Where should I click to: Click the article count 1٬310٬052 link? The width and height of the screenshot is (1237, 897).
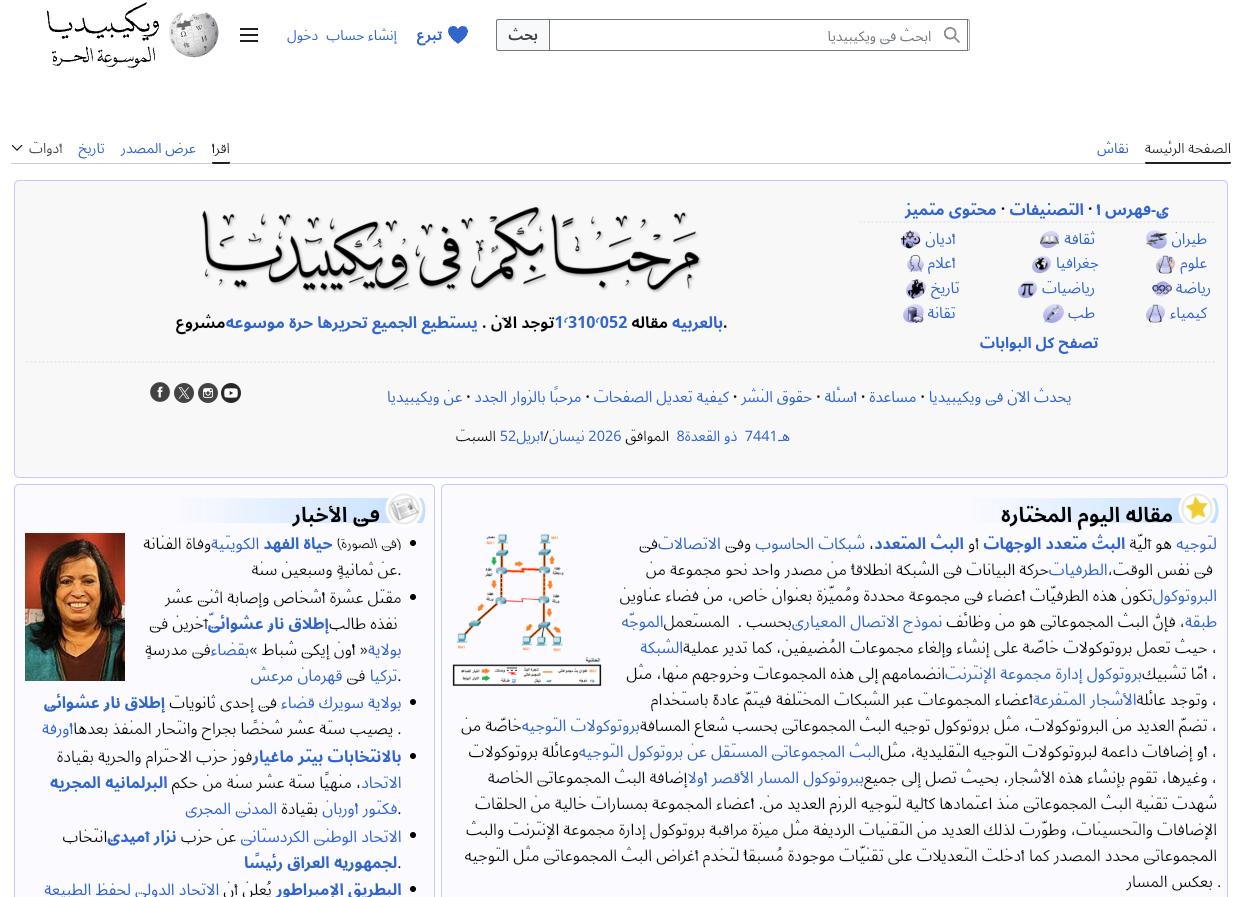(591, 323)
